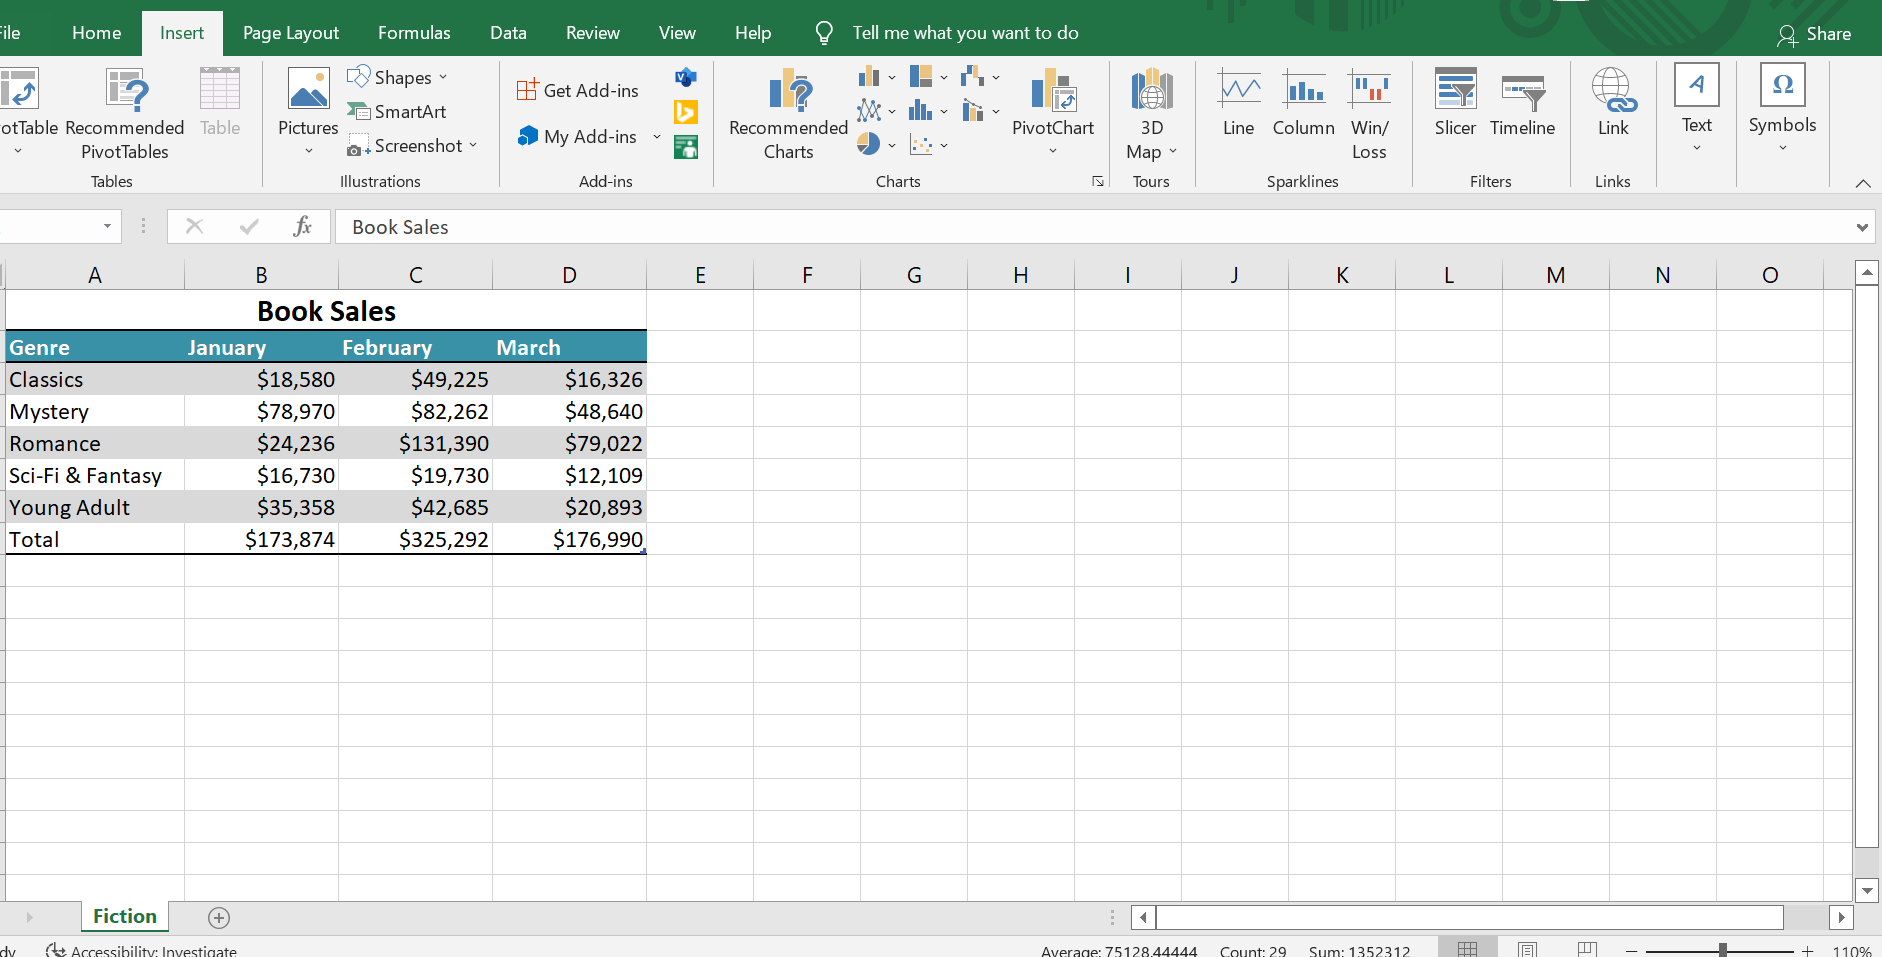Add a new sheet with plus button

219,917
